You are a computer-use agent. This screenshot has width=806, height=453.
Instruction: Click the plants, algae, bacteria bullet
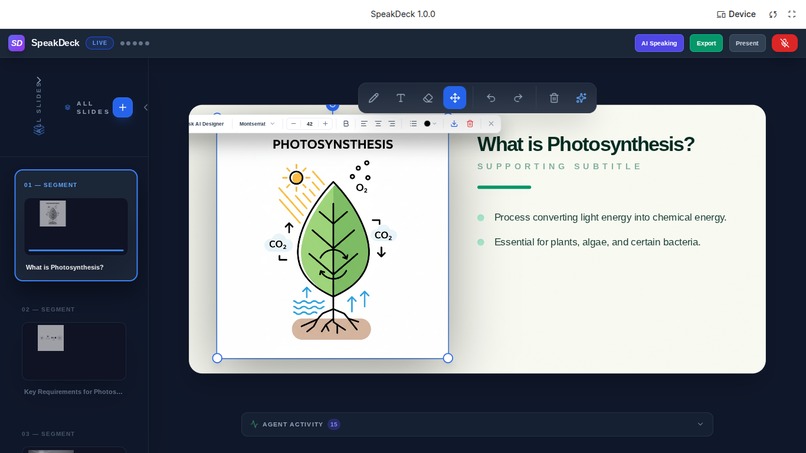597,242
